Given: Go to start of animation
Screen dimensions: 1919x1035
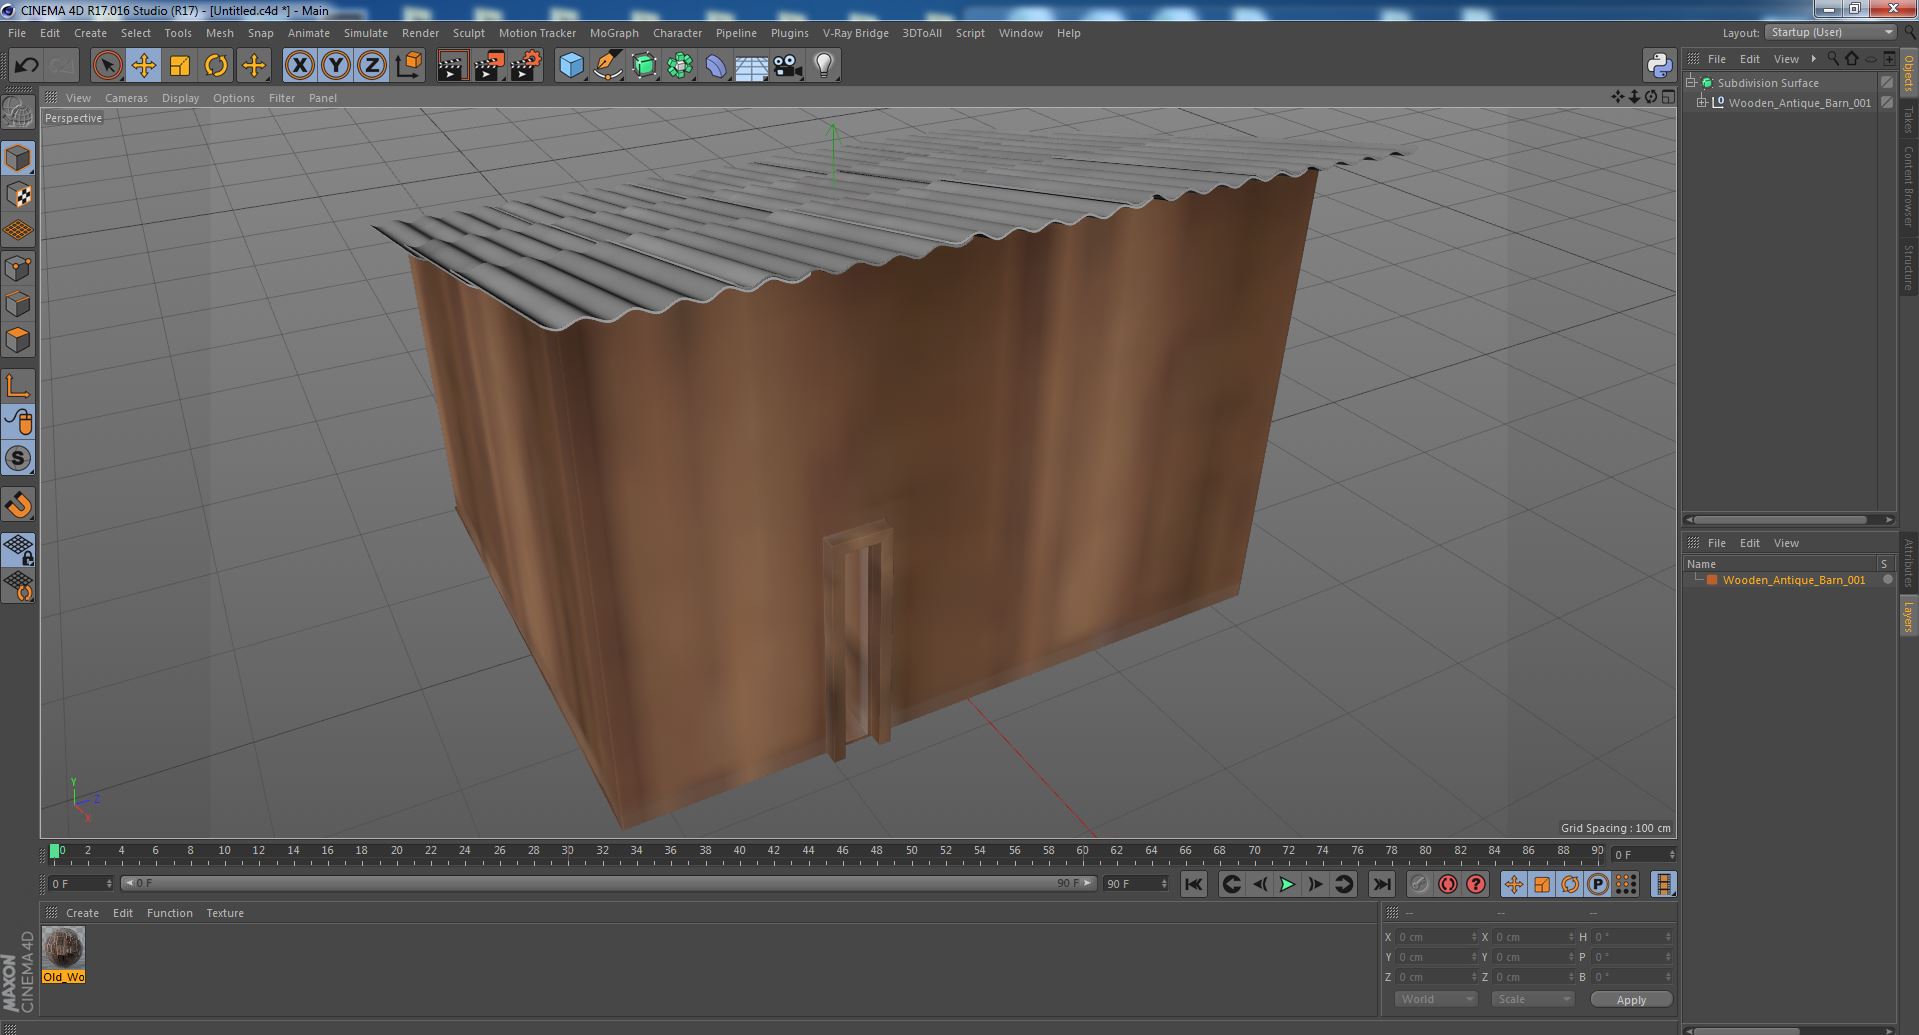Looking at the screenshot, I should tap(1193, 884).
